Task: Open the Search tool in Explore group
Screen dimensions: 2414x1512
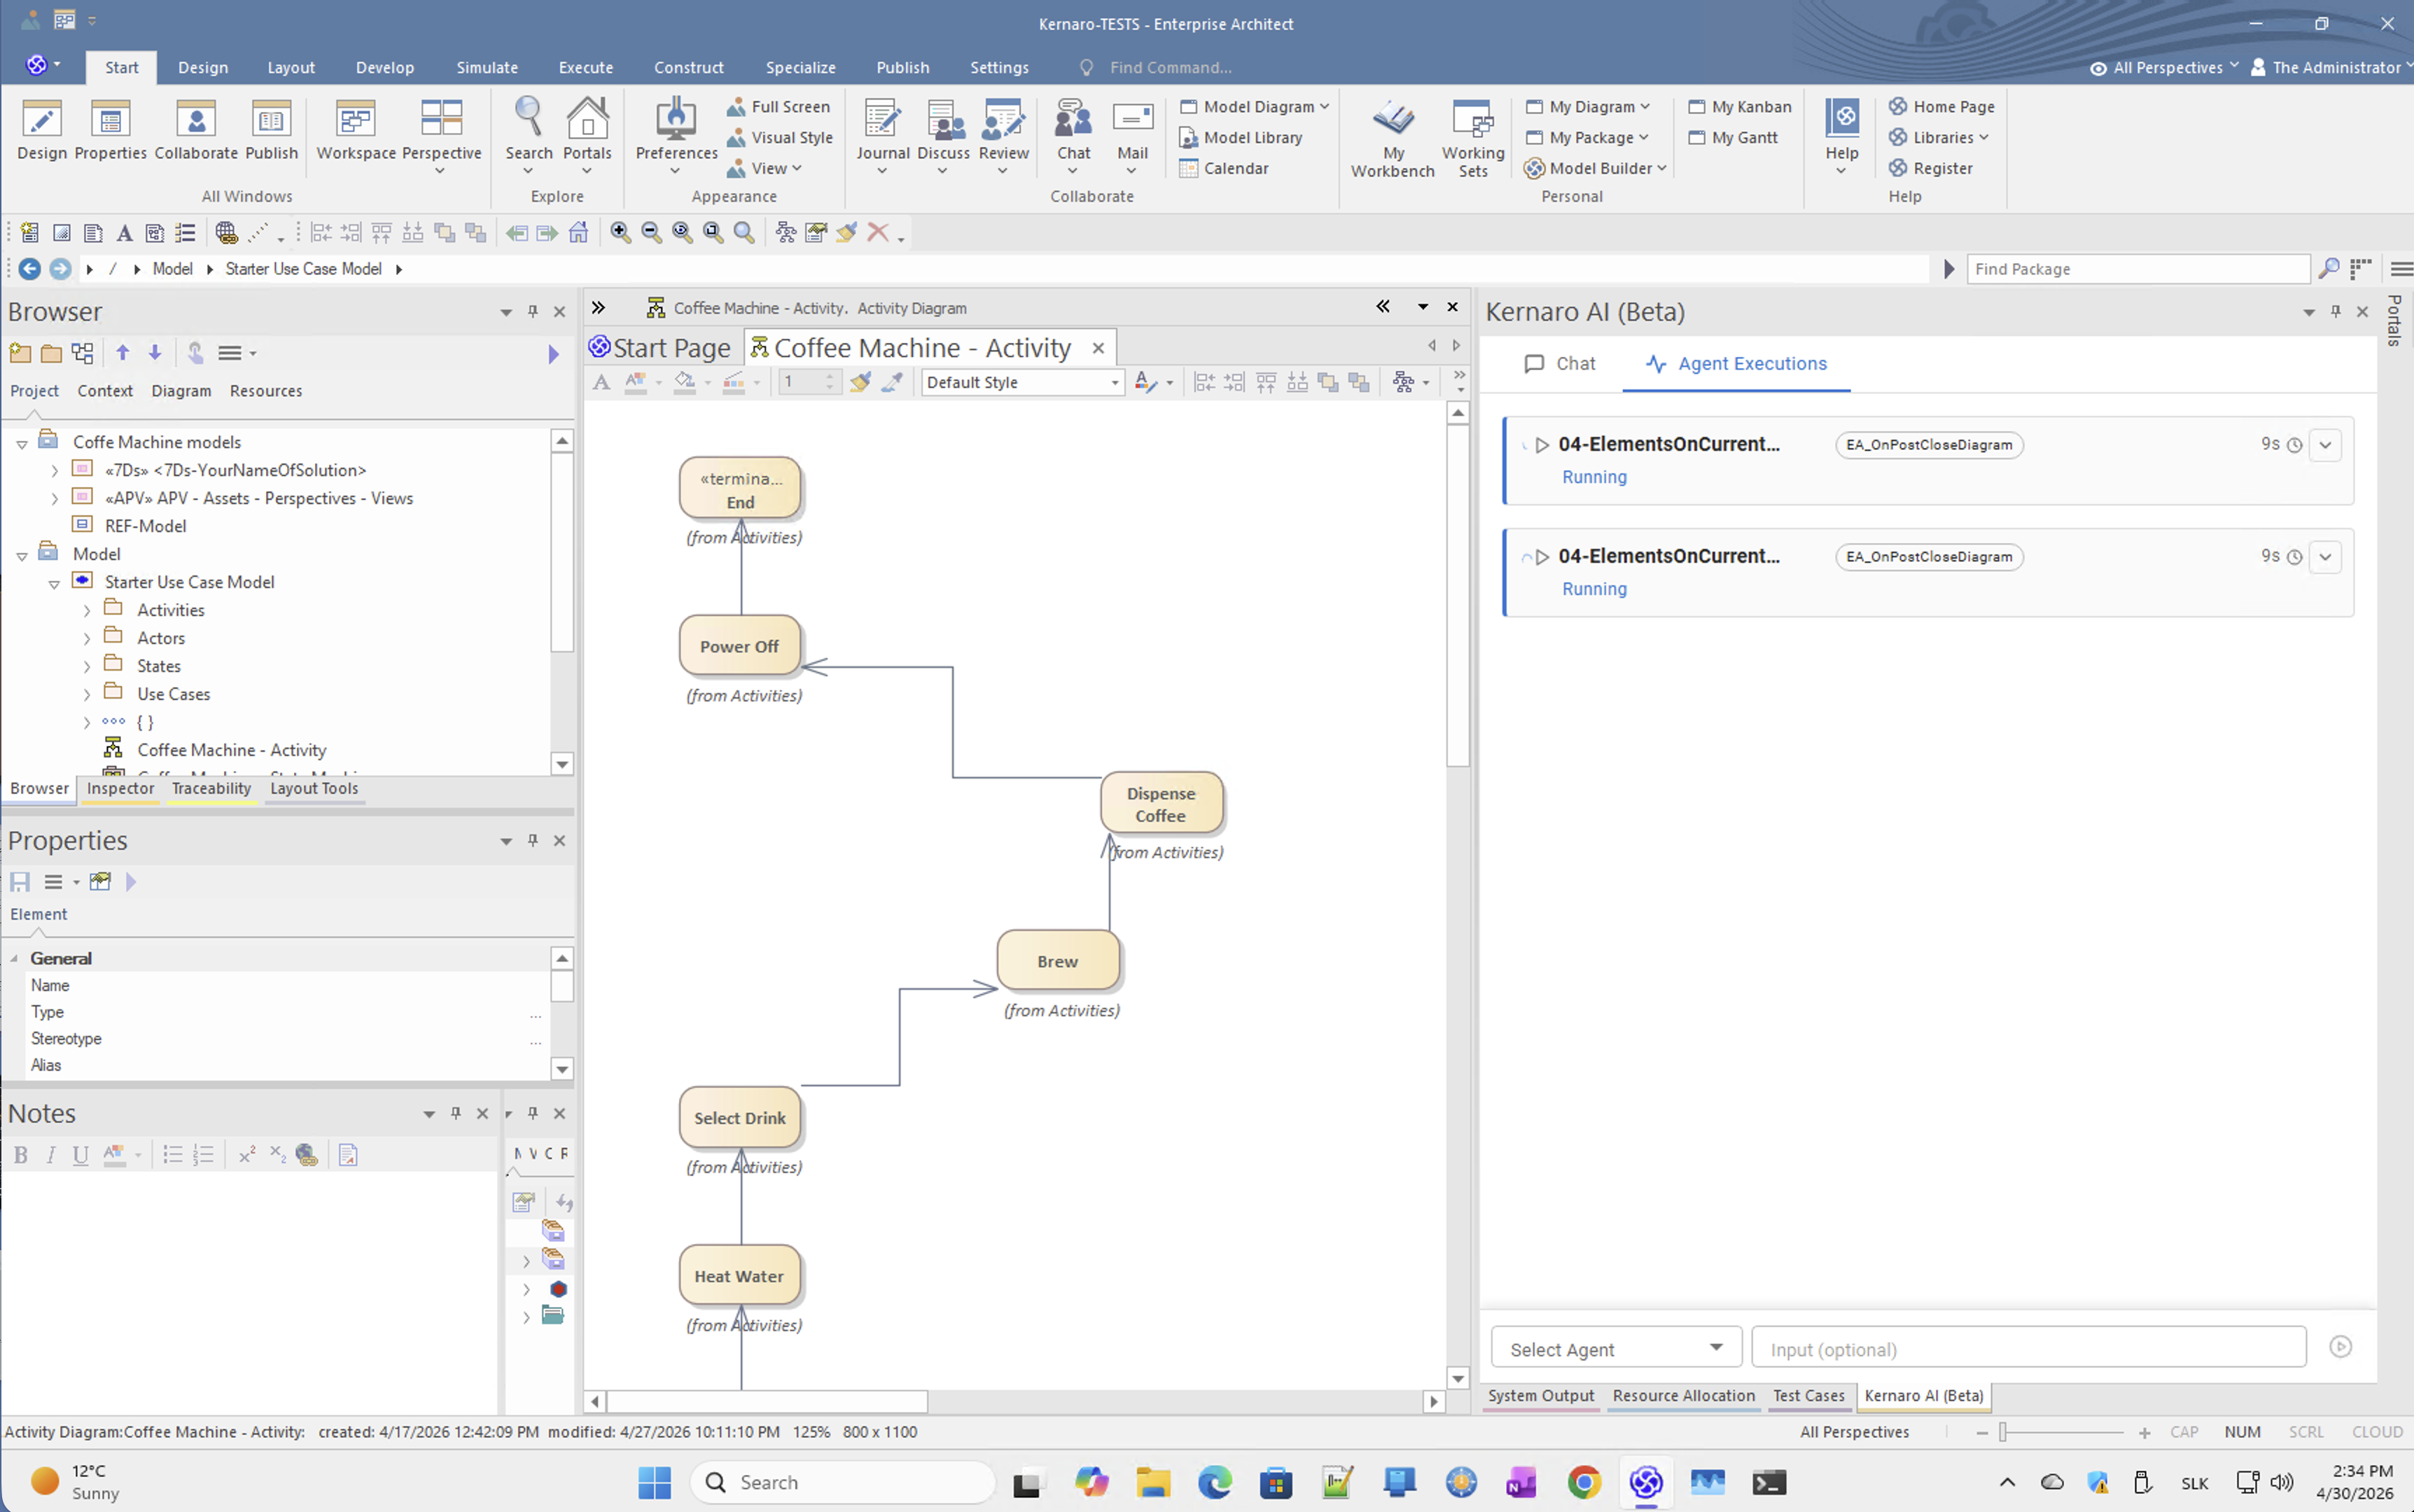Action: coord(529,135)
